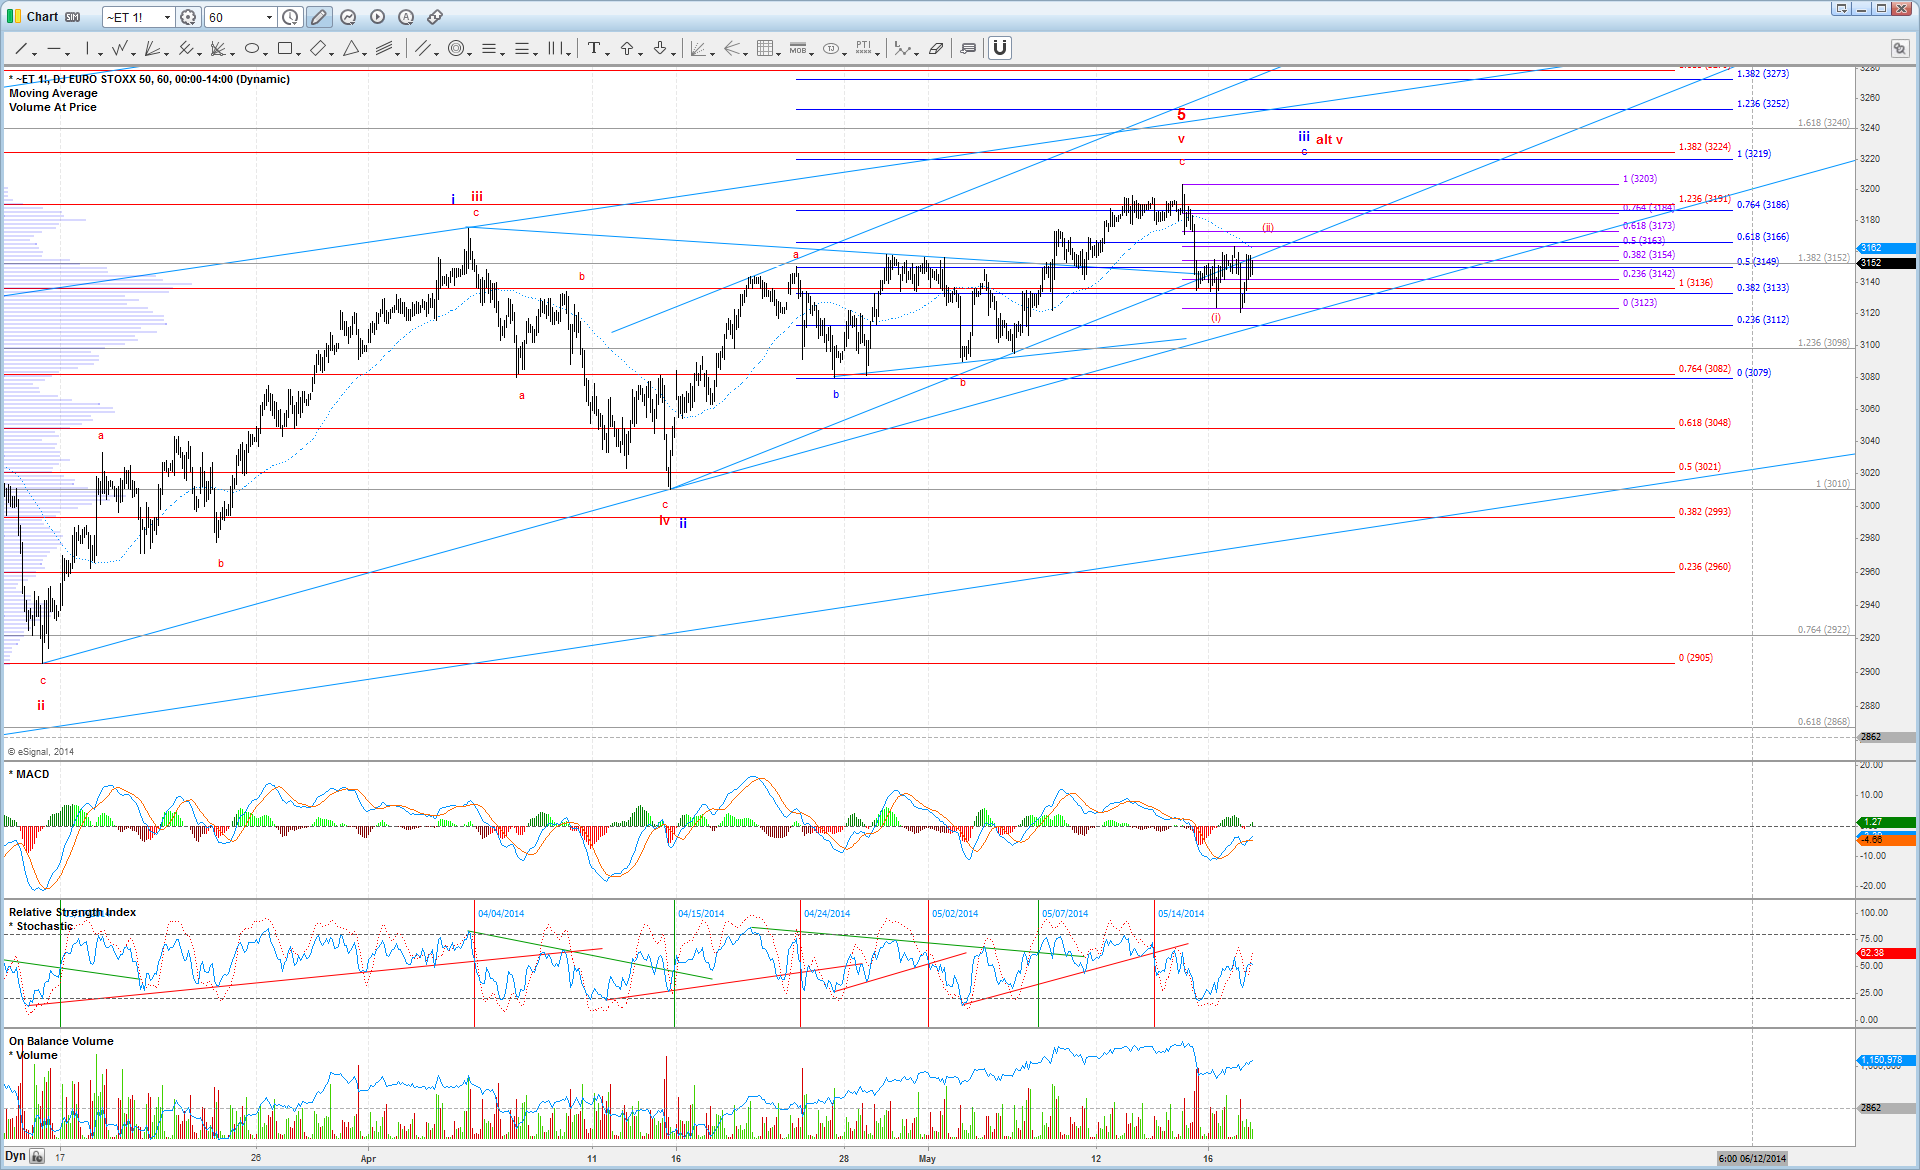
Task: Select the regression channel tool
Action: click(x=185, y=48)
